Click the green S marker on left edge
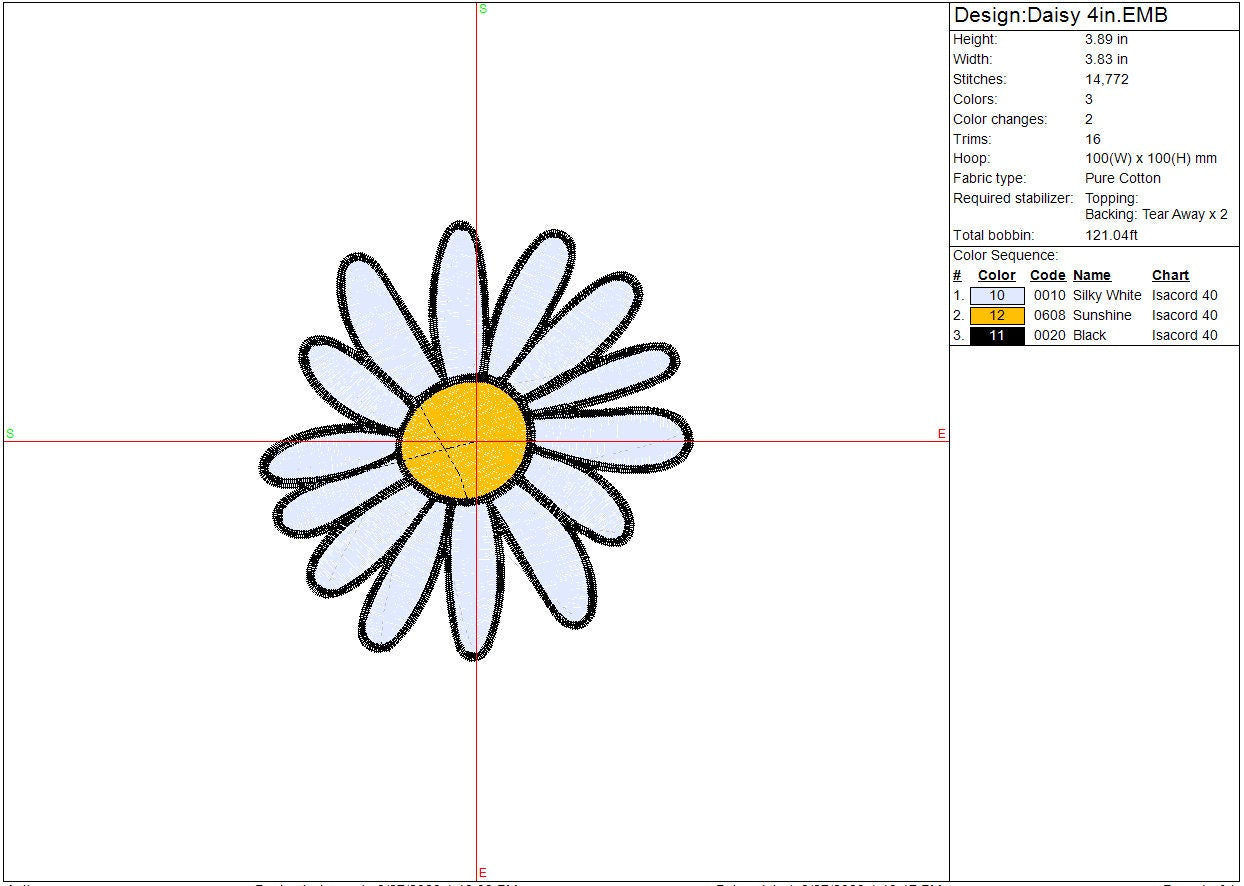Viewport: 1244px width, 886px height. [x=10, y=433]
